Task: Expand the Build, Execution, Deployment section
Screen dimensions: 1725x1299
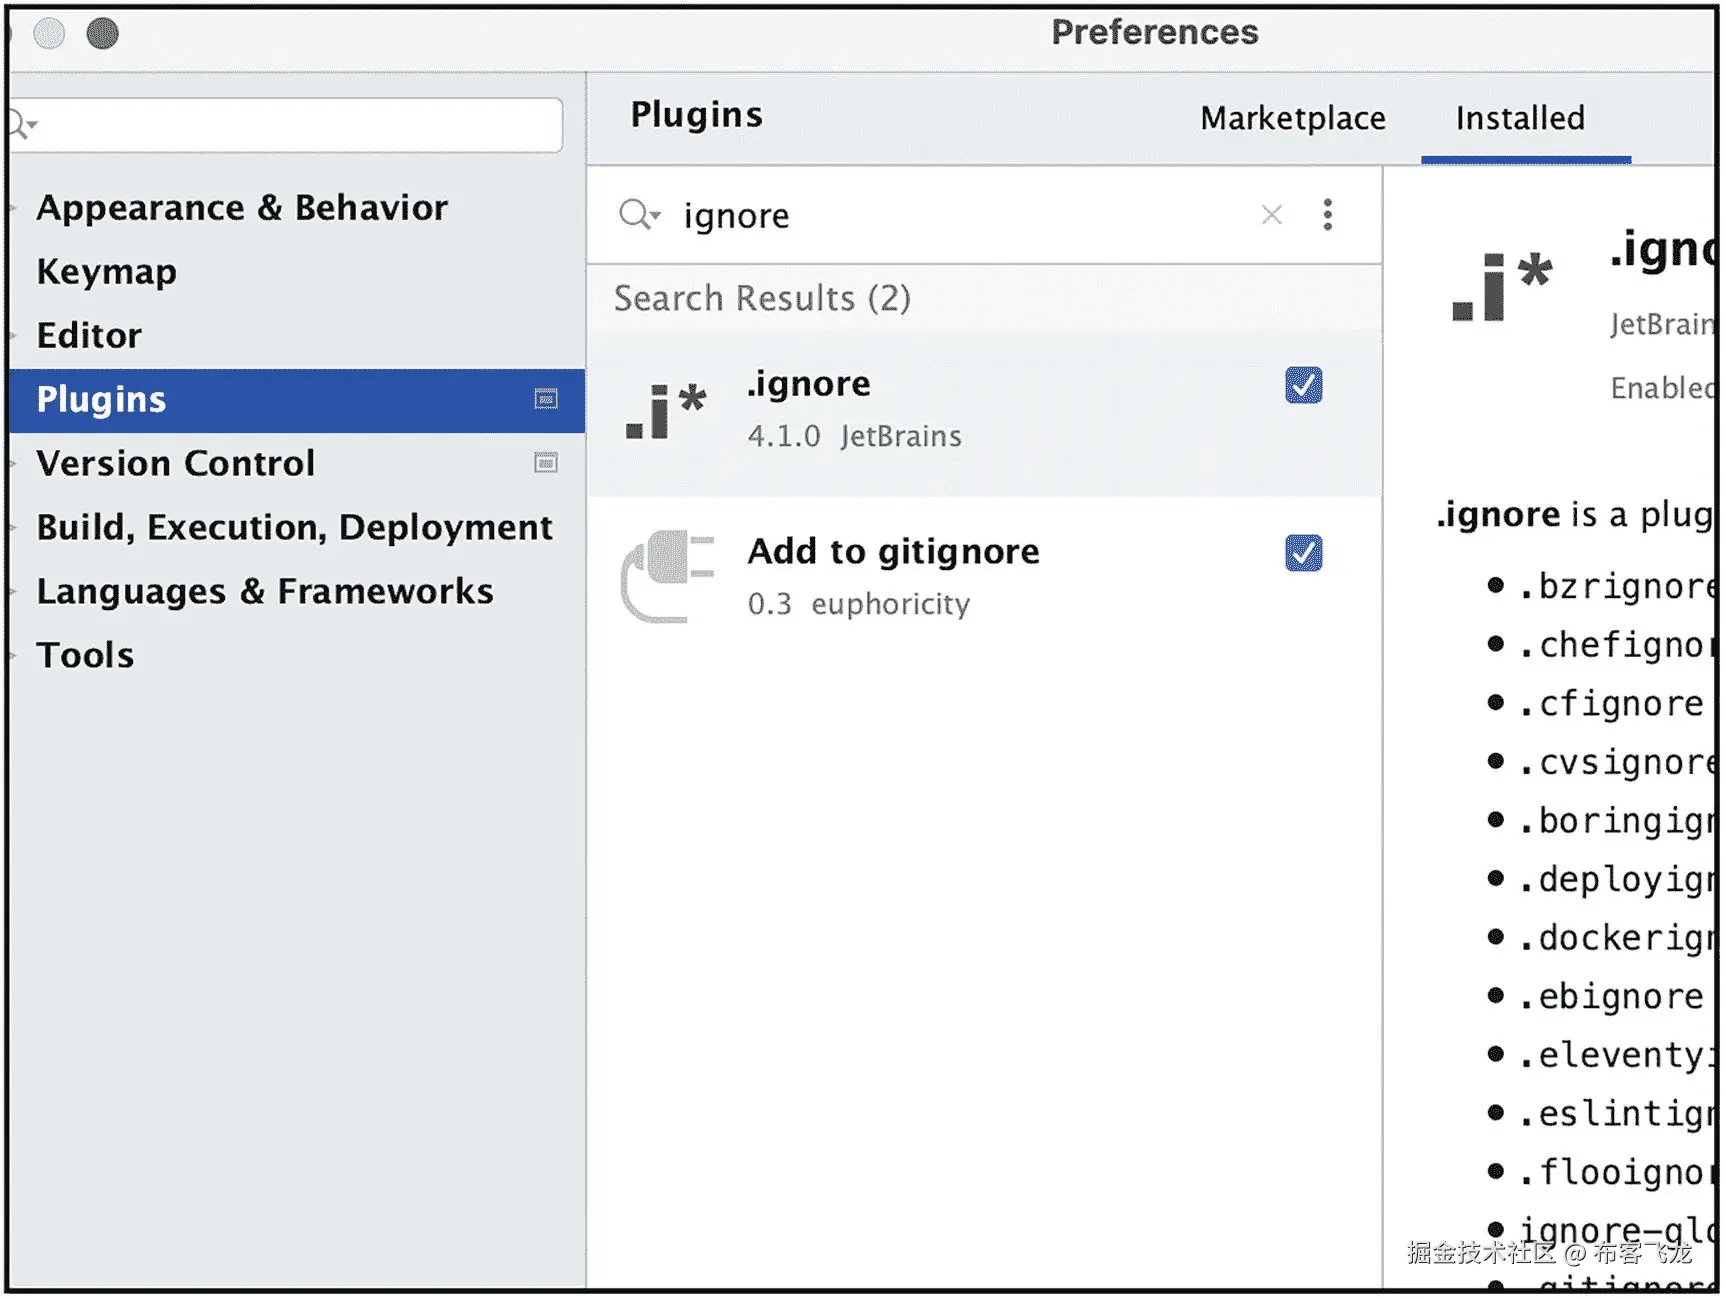Action: coord(14,527)
